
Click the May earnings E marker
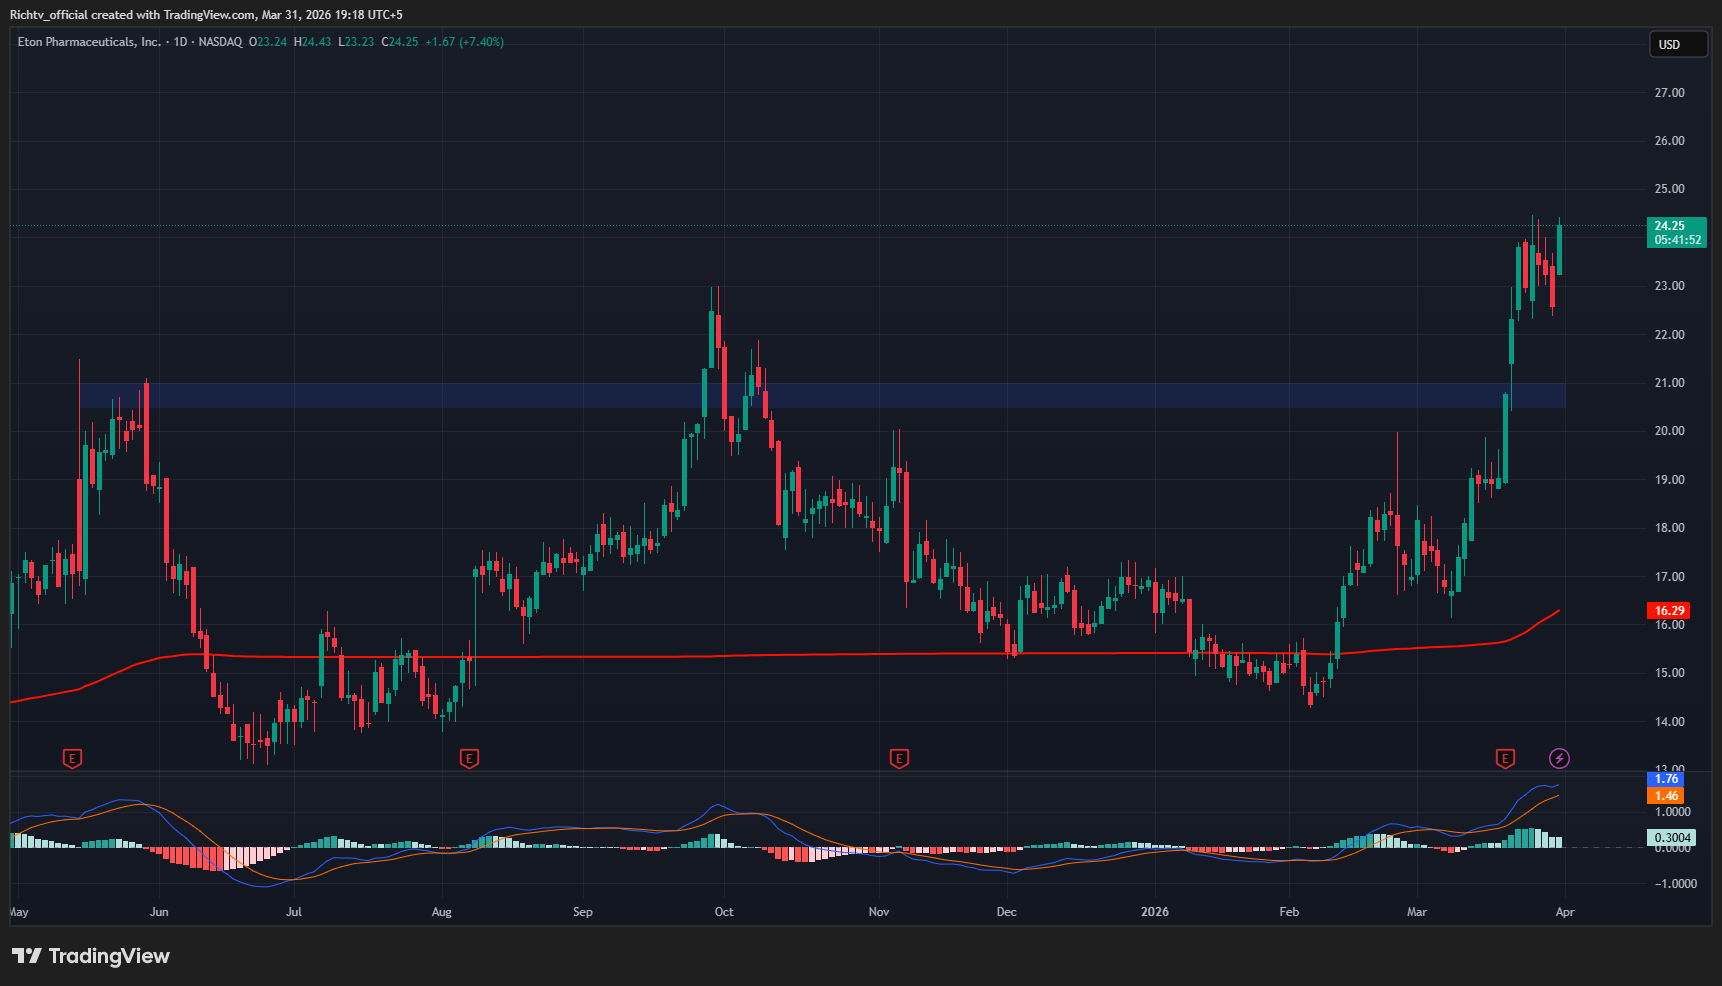pos(72,759)
